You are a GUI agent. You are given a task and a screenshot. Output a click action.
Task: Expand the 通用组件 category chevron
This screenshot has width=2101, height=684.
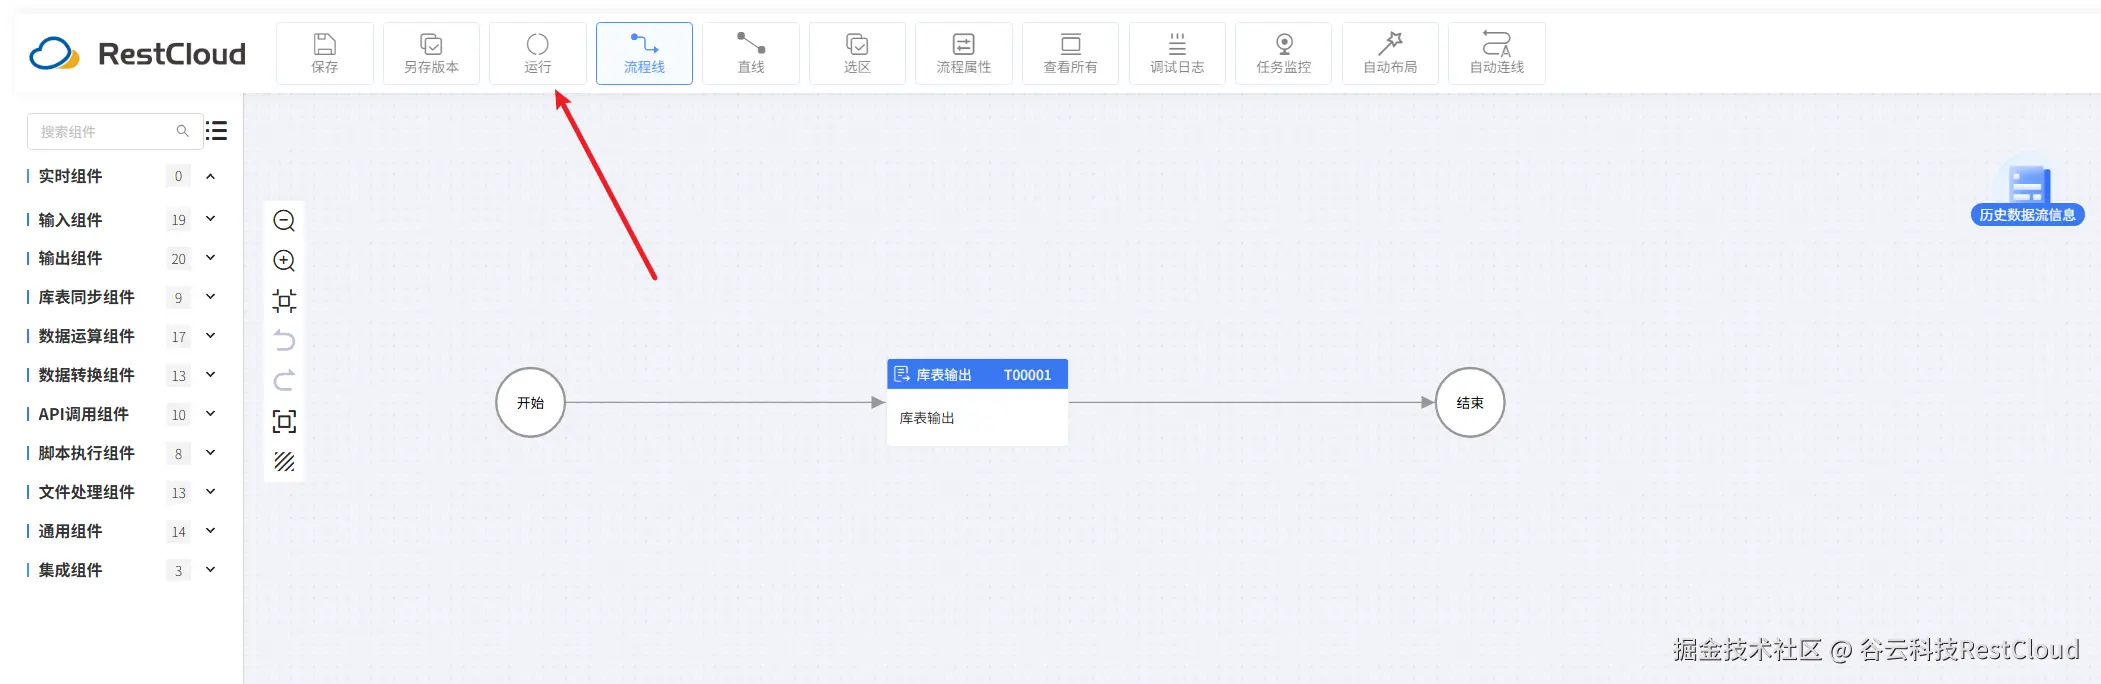coord(211,531)
